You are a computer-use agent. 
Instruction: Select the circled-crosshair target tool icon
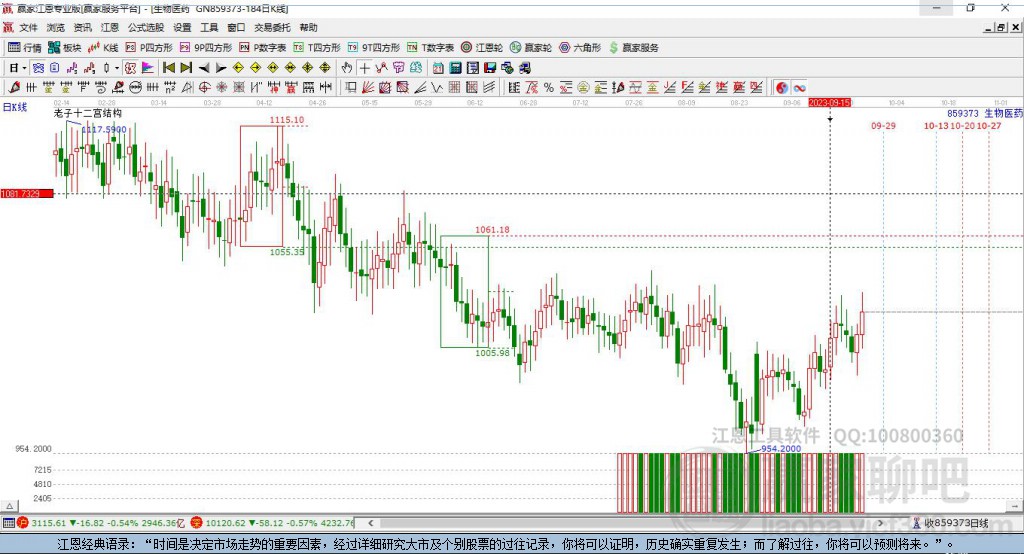[204, 88]
